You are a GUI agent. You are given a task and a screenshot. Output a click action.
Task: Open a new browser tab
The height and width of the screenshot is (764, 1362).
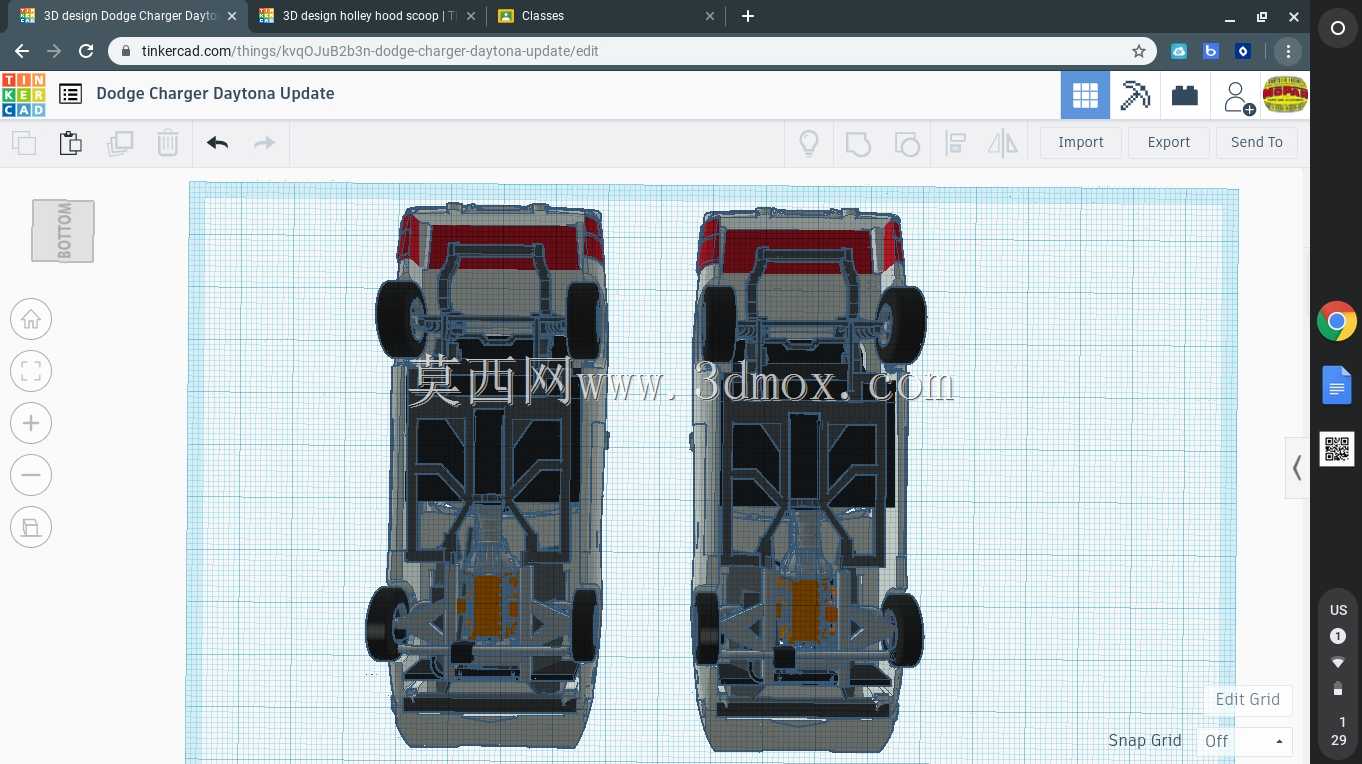748,16
